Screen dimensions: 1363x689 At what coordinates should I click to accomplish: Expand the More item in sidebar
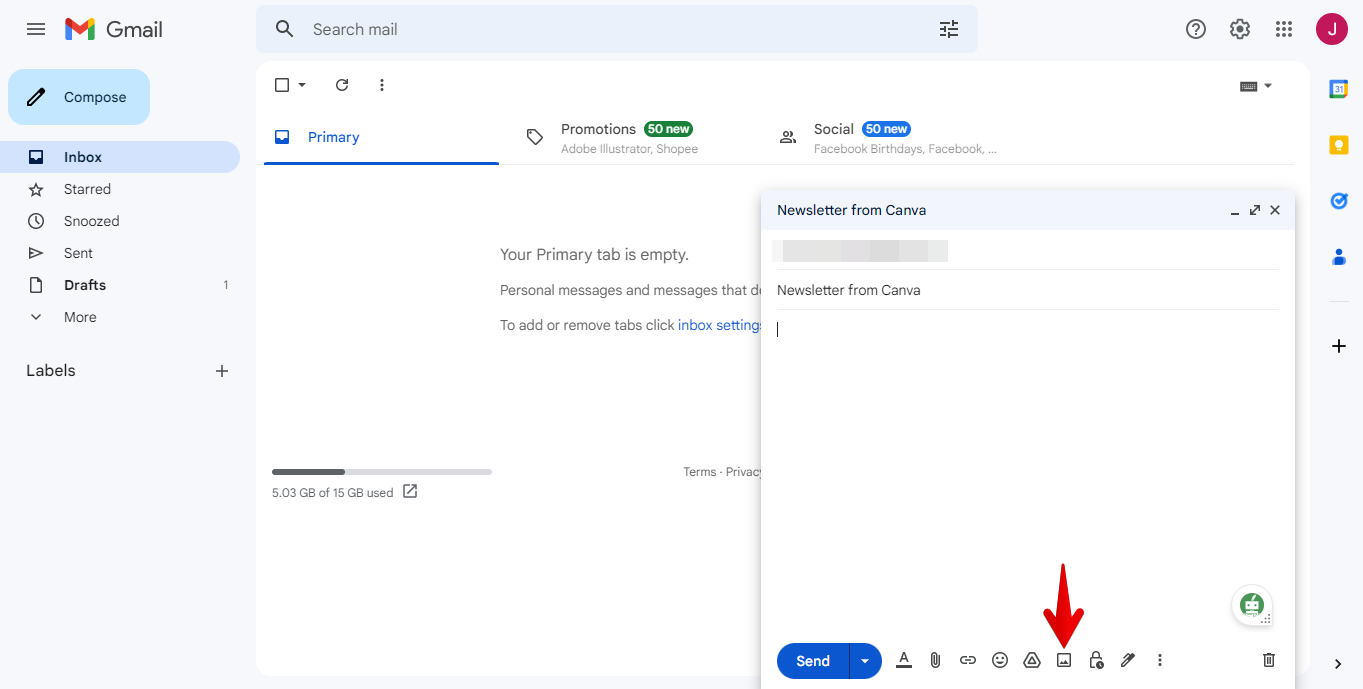[80, 317]
